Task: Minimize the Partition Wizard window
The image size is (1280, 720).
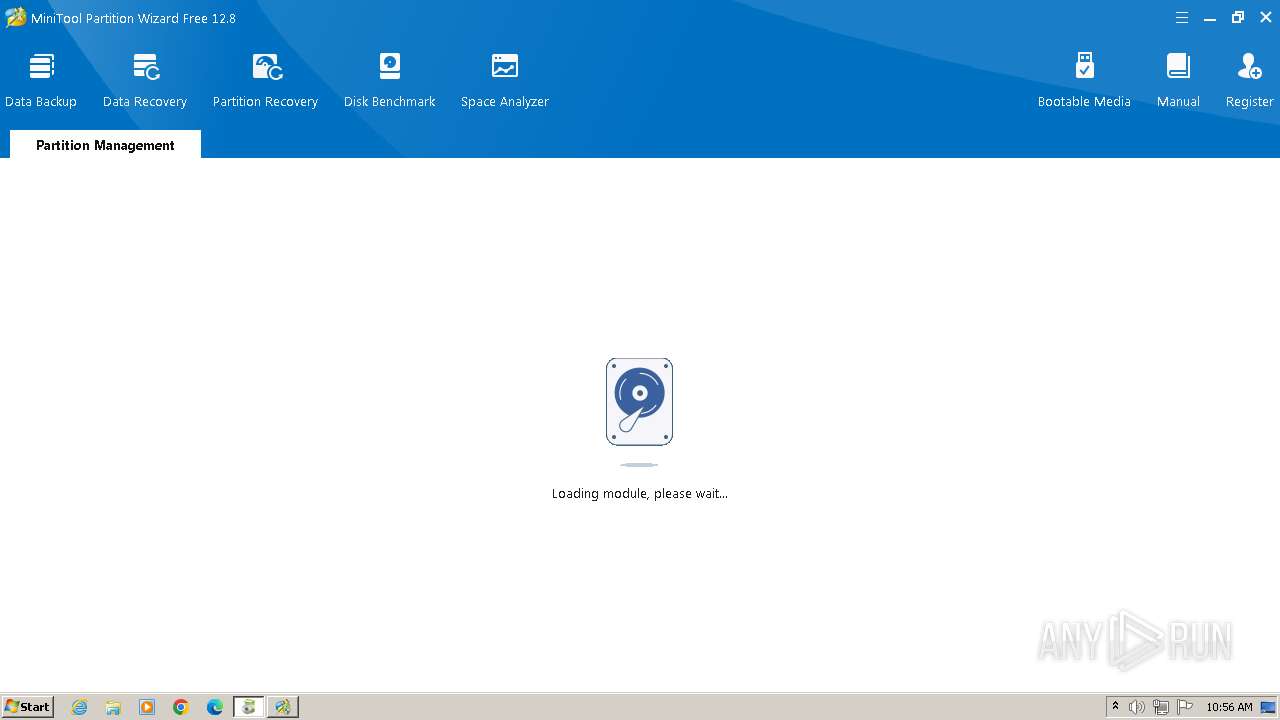Action: point(1210,18)
